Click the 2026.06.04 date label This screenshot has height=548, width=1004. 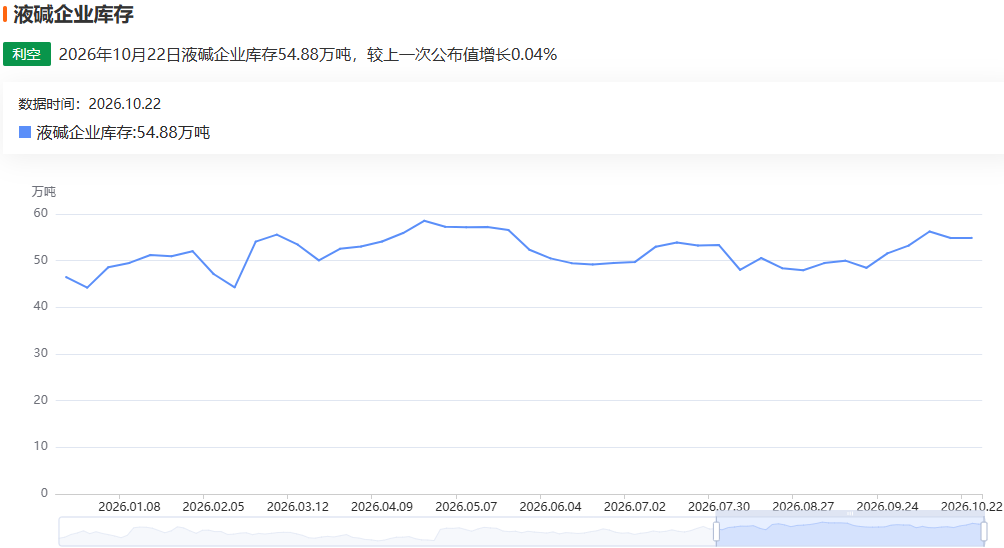[551, 506]
